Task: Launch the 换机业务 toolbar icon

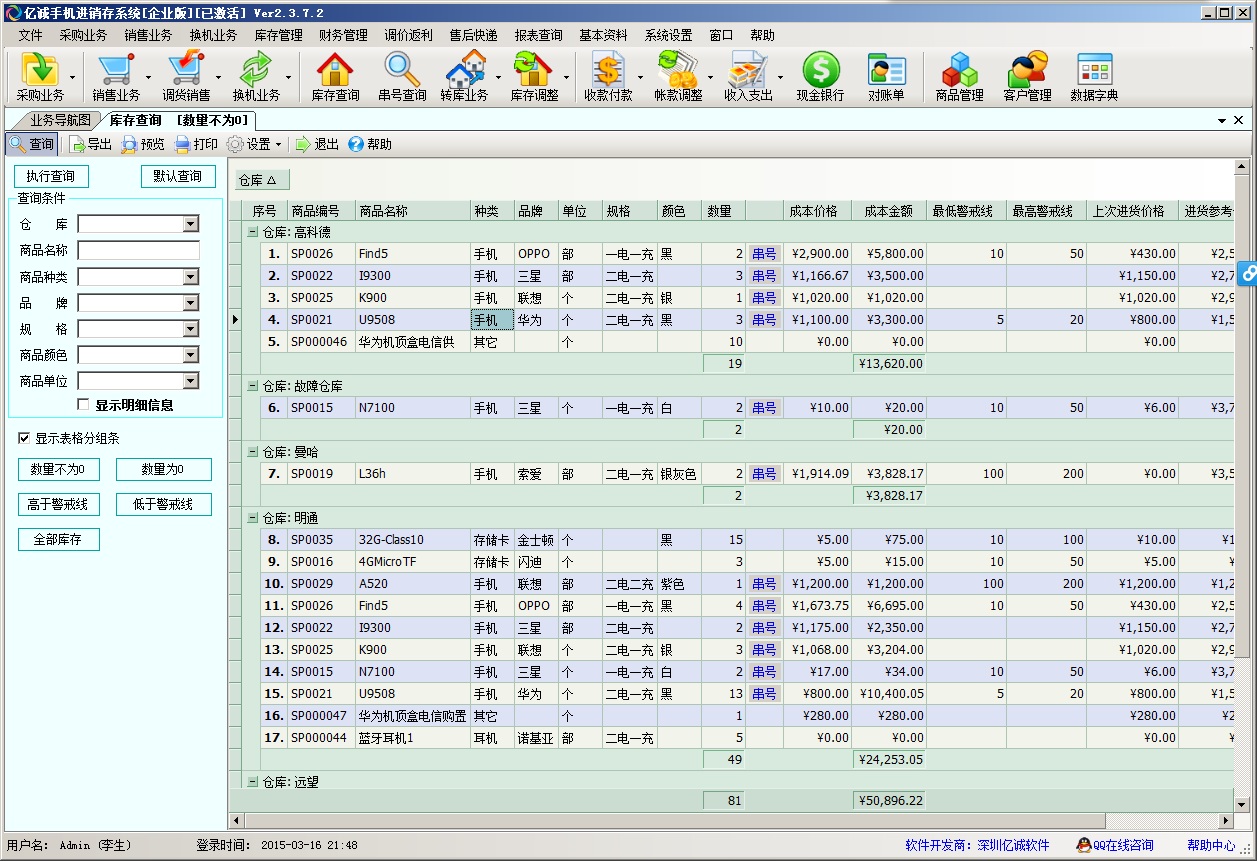Action: [256, 77]
